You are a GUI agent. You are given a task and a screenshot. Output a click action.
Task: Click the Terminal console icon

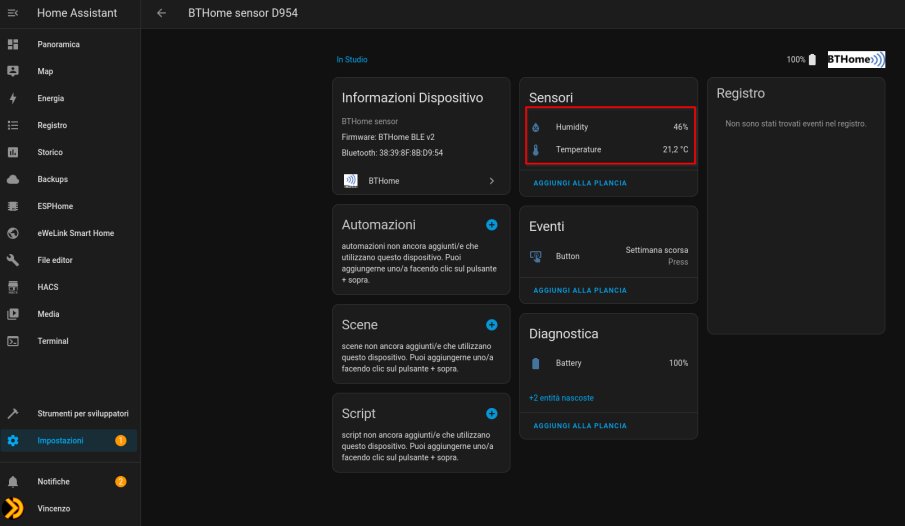click(x=13, y=341)
